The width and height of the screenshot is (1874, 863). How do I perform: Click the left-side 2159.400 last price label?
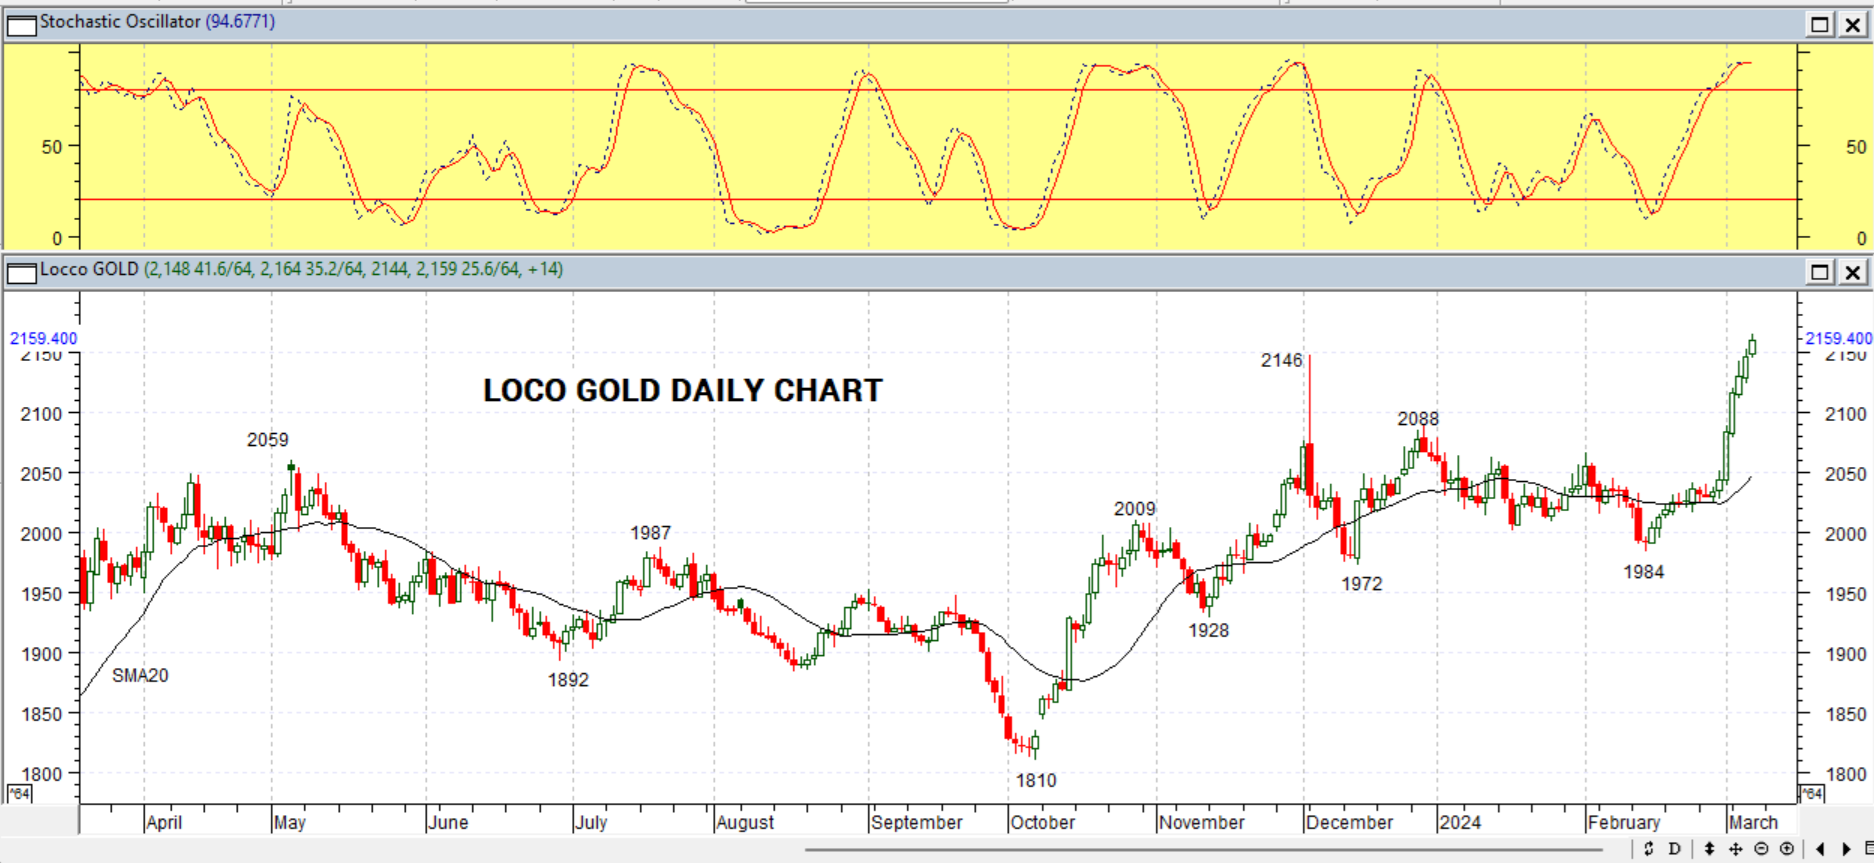43,338
